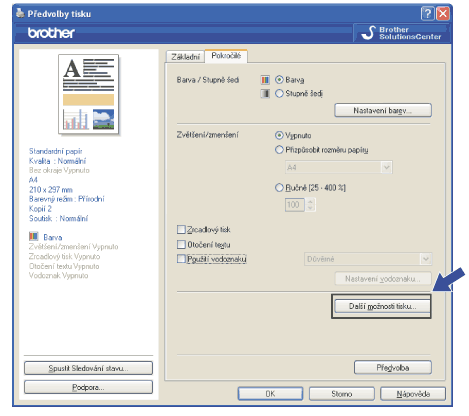Enable the Zrcadlový tisk checkbox
469x416 pixels.
[x=181, y=229]
